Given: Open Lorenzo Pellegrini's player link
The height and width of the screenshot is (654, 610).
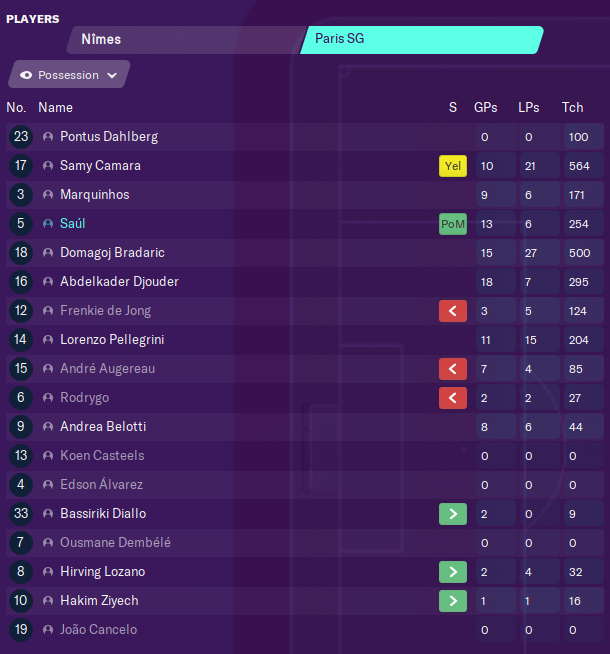Looking at the screenshot, I should tap(112, 340).
